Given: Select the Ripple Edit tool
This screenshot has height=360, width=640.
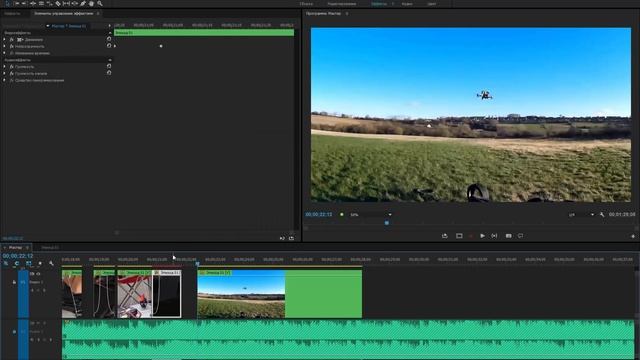Looking at the screenshot, I should click(33, 3).
